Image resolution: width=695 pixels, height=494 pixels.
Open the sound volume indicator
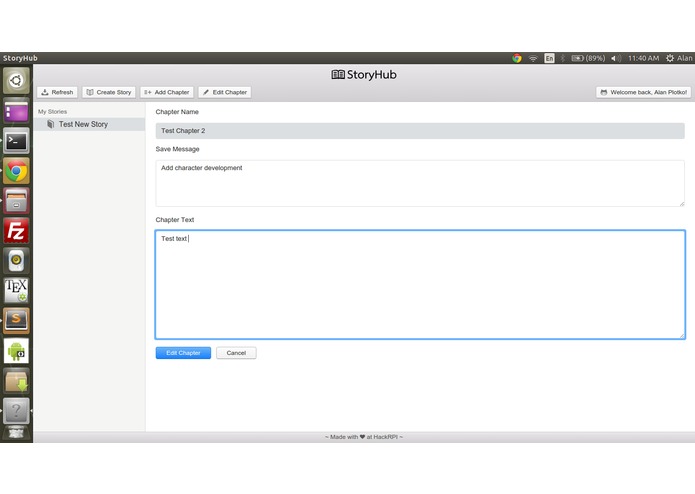616,58
